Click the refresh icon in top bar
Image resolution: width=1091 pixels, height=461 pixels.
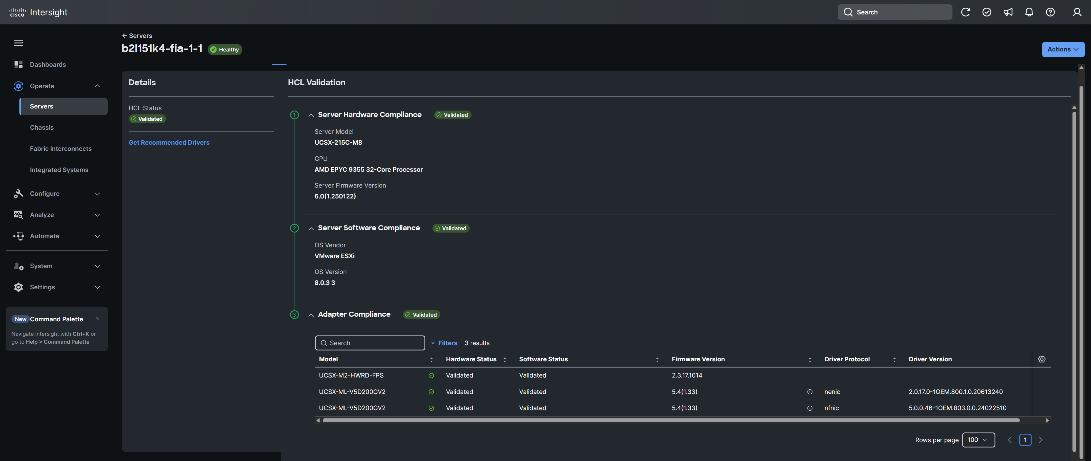tap(965, 12)
